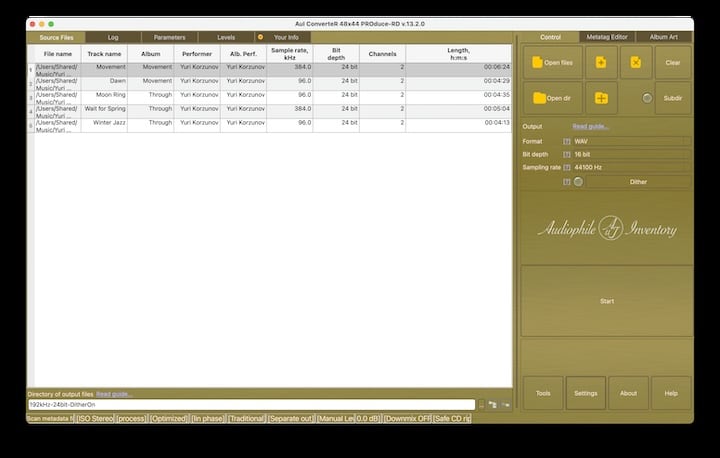This screenshot has height=458, width=720.
Task: Open the Bit depth 16 bit dropdown
Action: 631,154
